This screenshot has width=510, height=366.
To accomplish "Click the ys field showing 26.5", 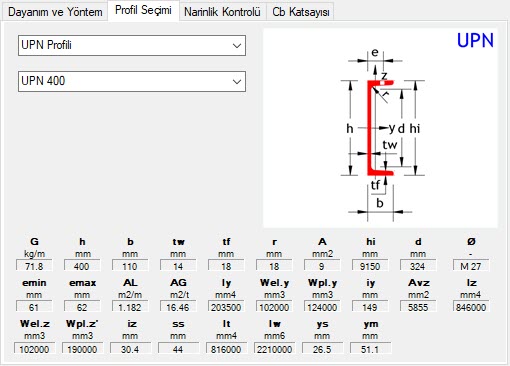I will 322,349.
